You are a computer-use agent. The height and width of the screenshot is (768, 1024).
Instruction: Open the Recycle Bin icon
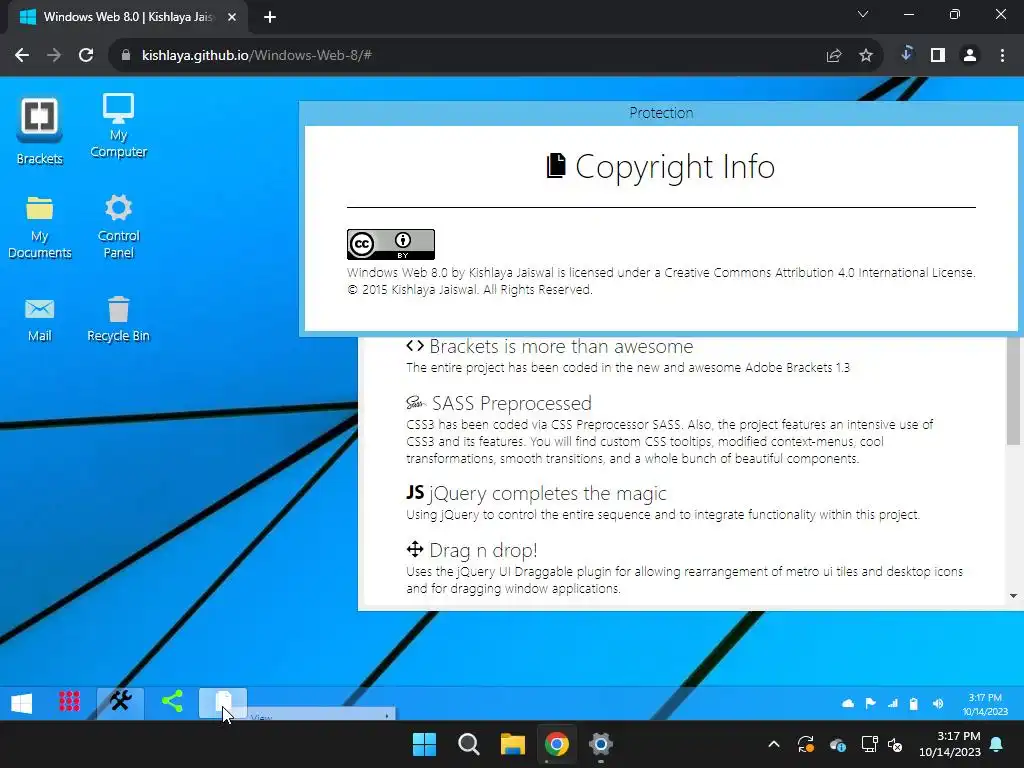point(118,319)
